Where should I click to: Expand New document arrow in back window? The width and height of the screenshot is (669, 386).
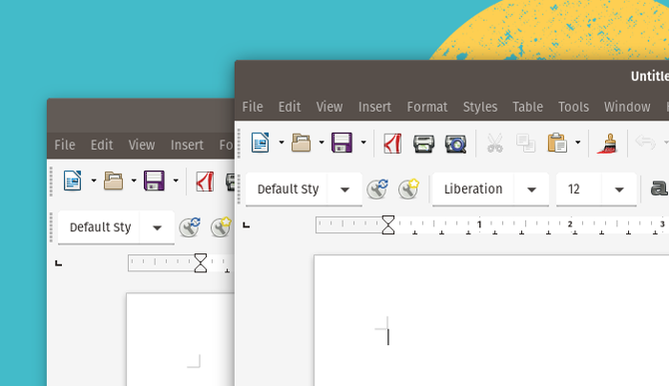click(93, 180)
